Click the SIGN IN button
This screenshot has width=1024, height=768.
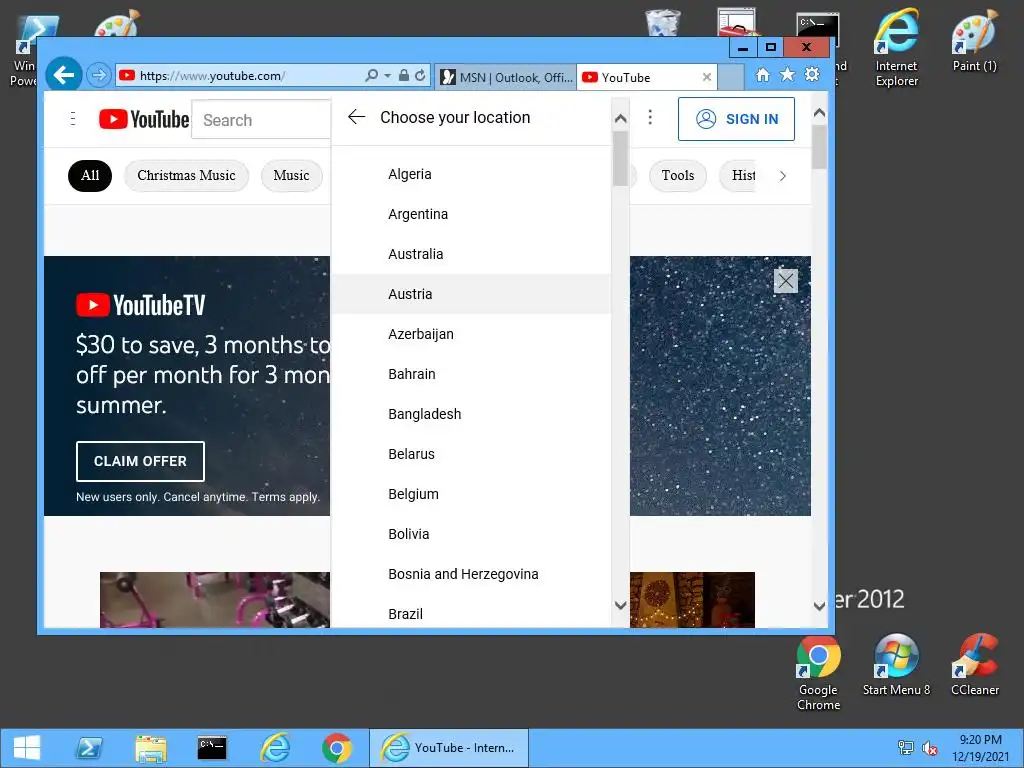736,119
